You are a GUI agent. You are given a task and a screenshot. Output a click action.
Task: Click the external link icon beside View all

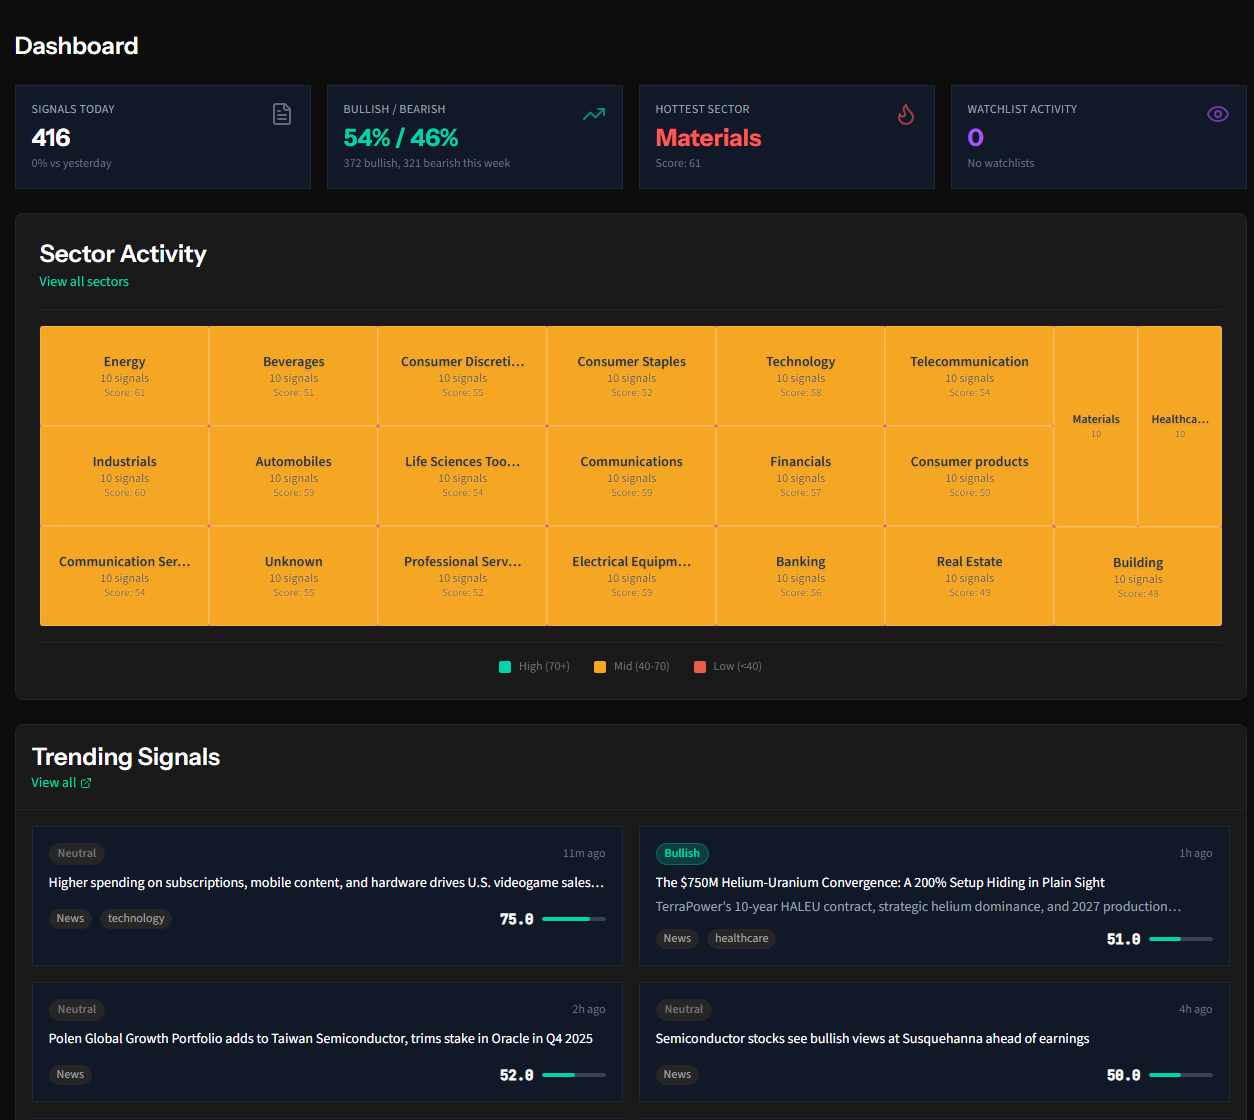(x=84, y=782)
